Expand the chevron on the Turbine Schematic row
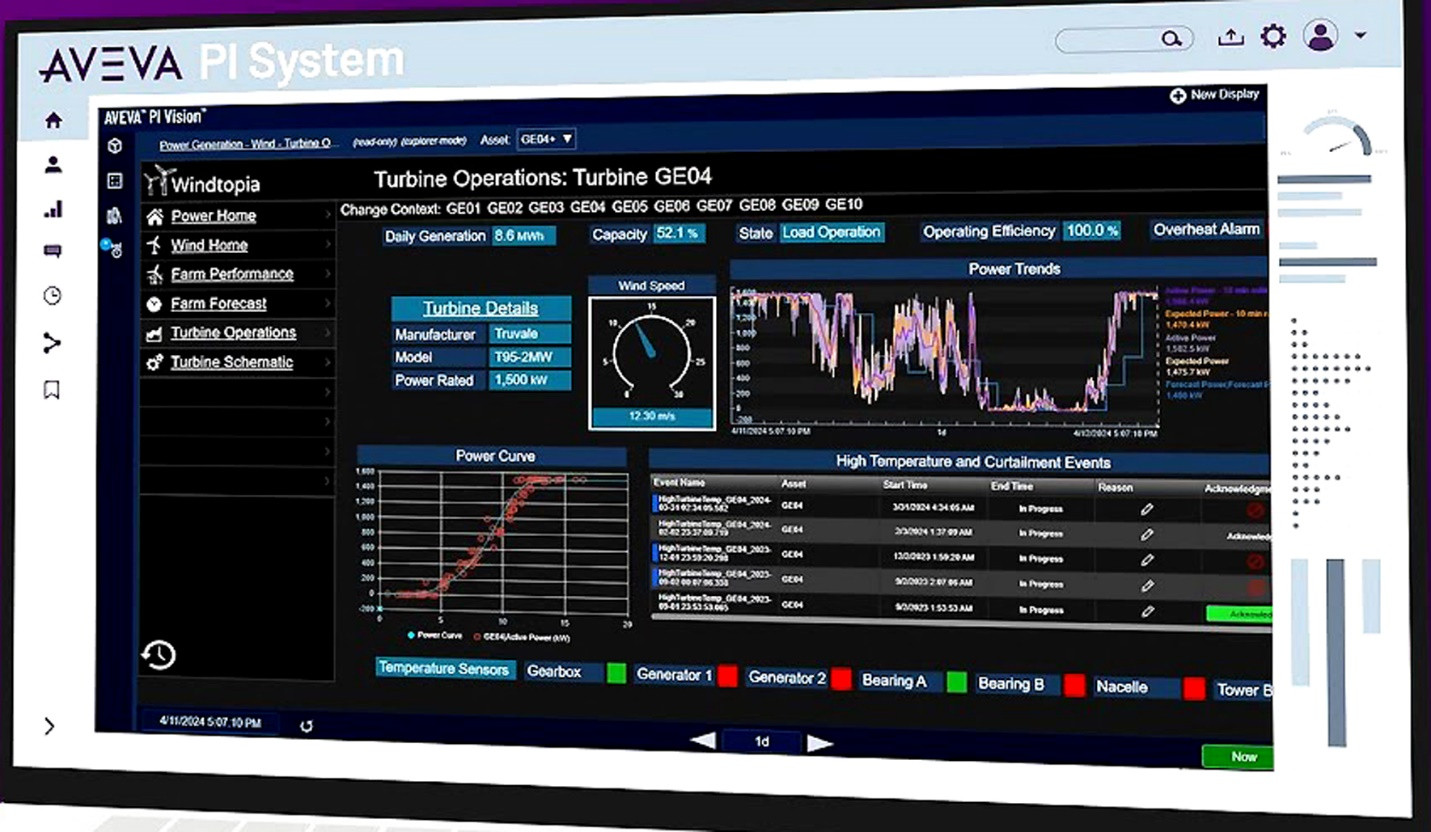 (x=327, y=362)
